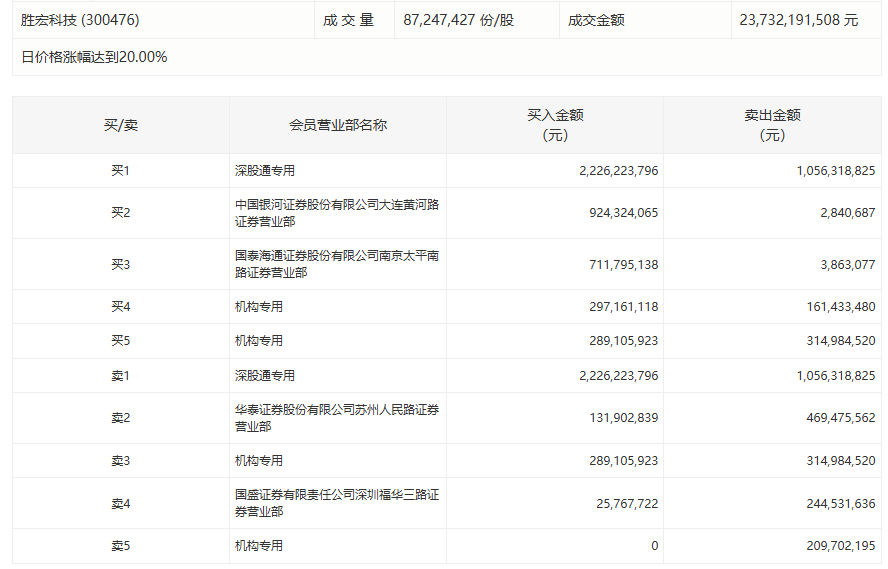This screenshot has width=888, height=569.
Task: Click 深股通专用 in the 卖1 row
Action: pos(265,375)
